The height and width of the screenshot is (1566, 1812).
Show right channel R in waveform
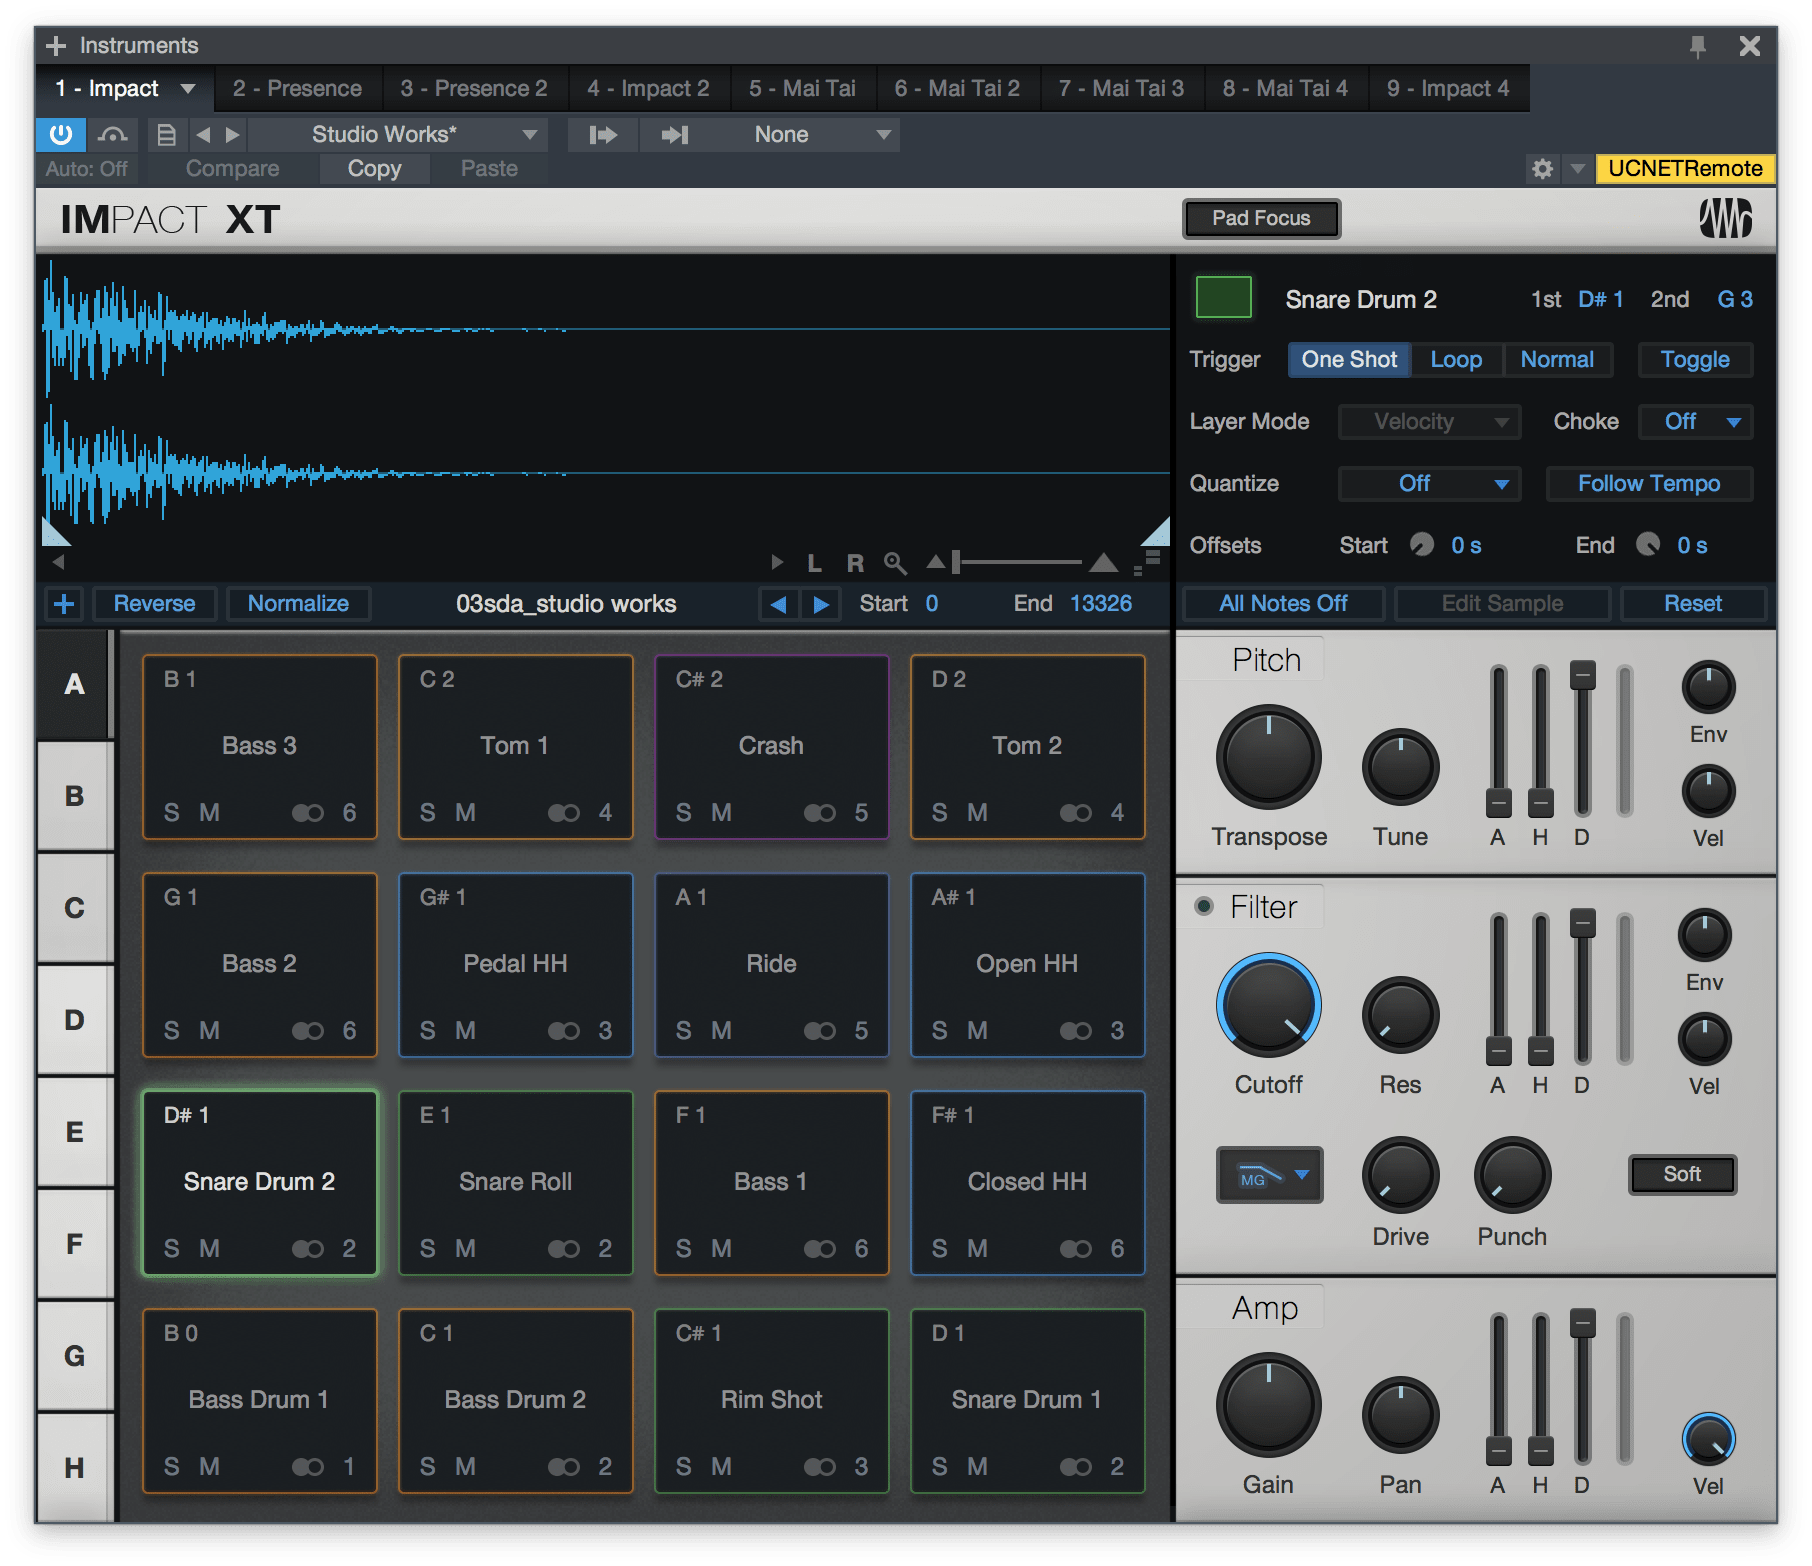[855, 563]
